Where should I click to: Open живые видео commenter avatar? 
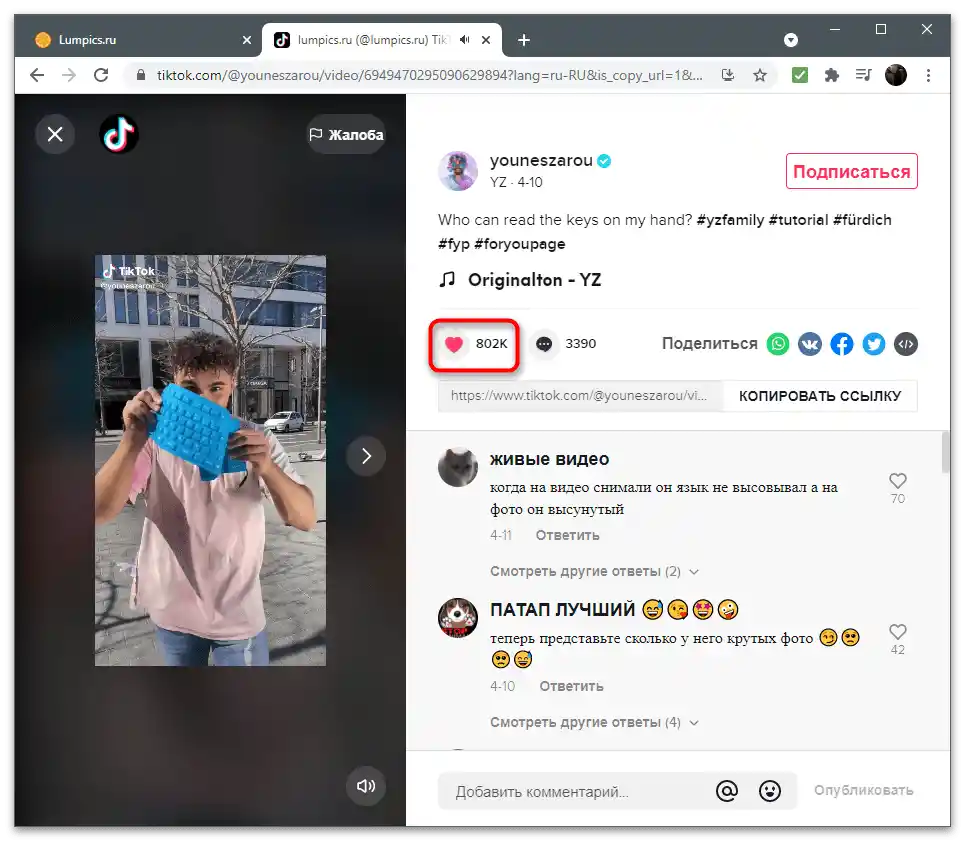coord(458,466)
